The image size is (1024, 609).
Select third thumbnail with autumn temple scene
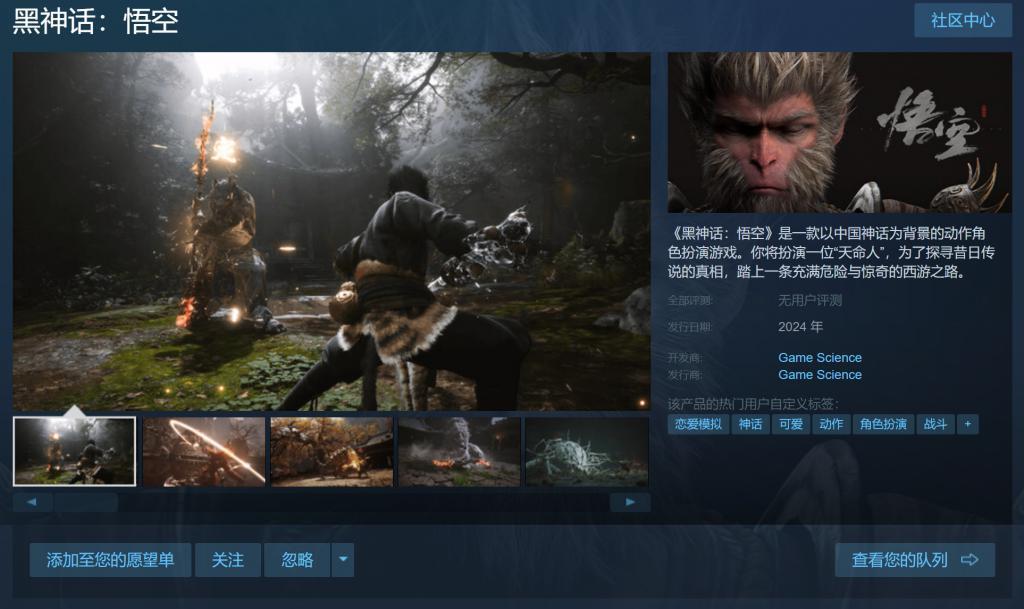[332, 452]
